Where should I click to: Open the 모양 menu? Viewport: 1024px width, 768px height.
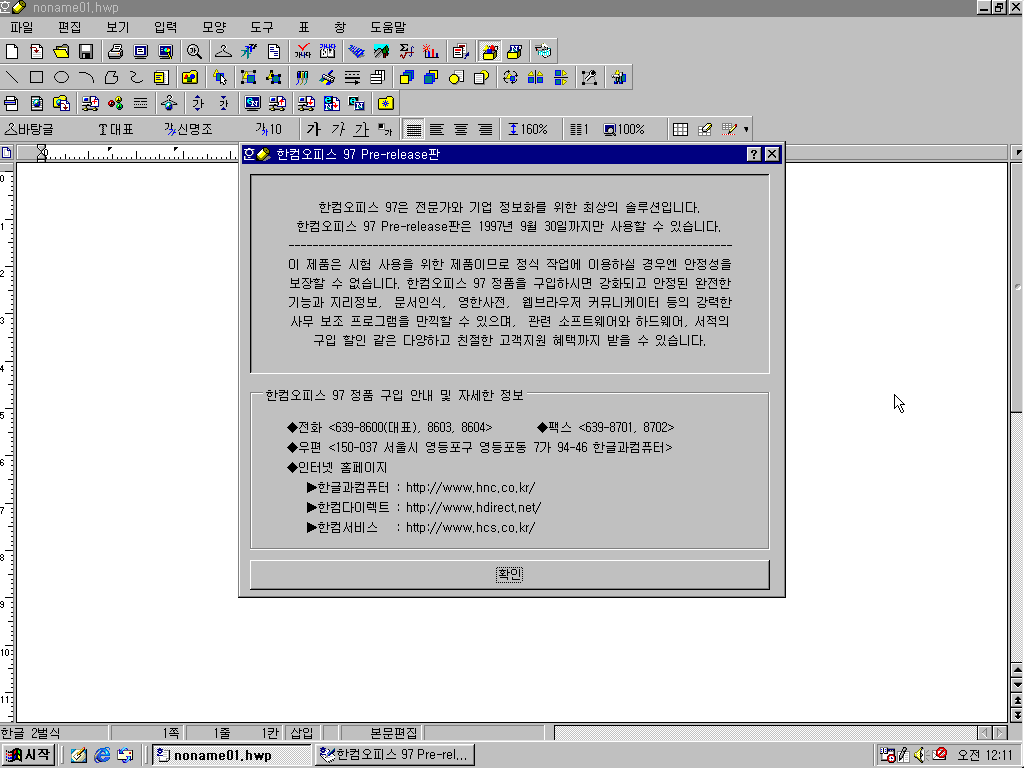pyautogui.click(x=214, y=27)
